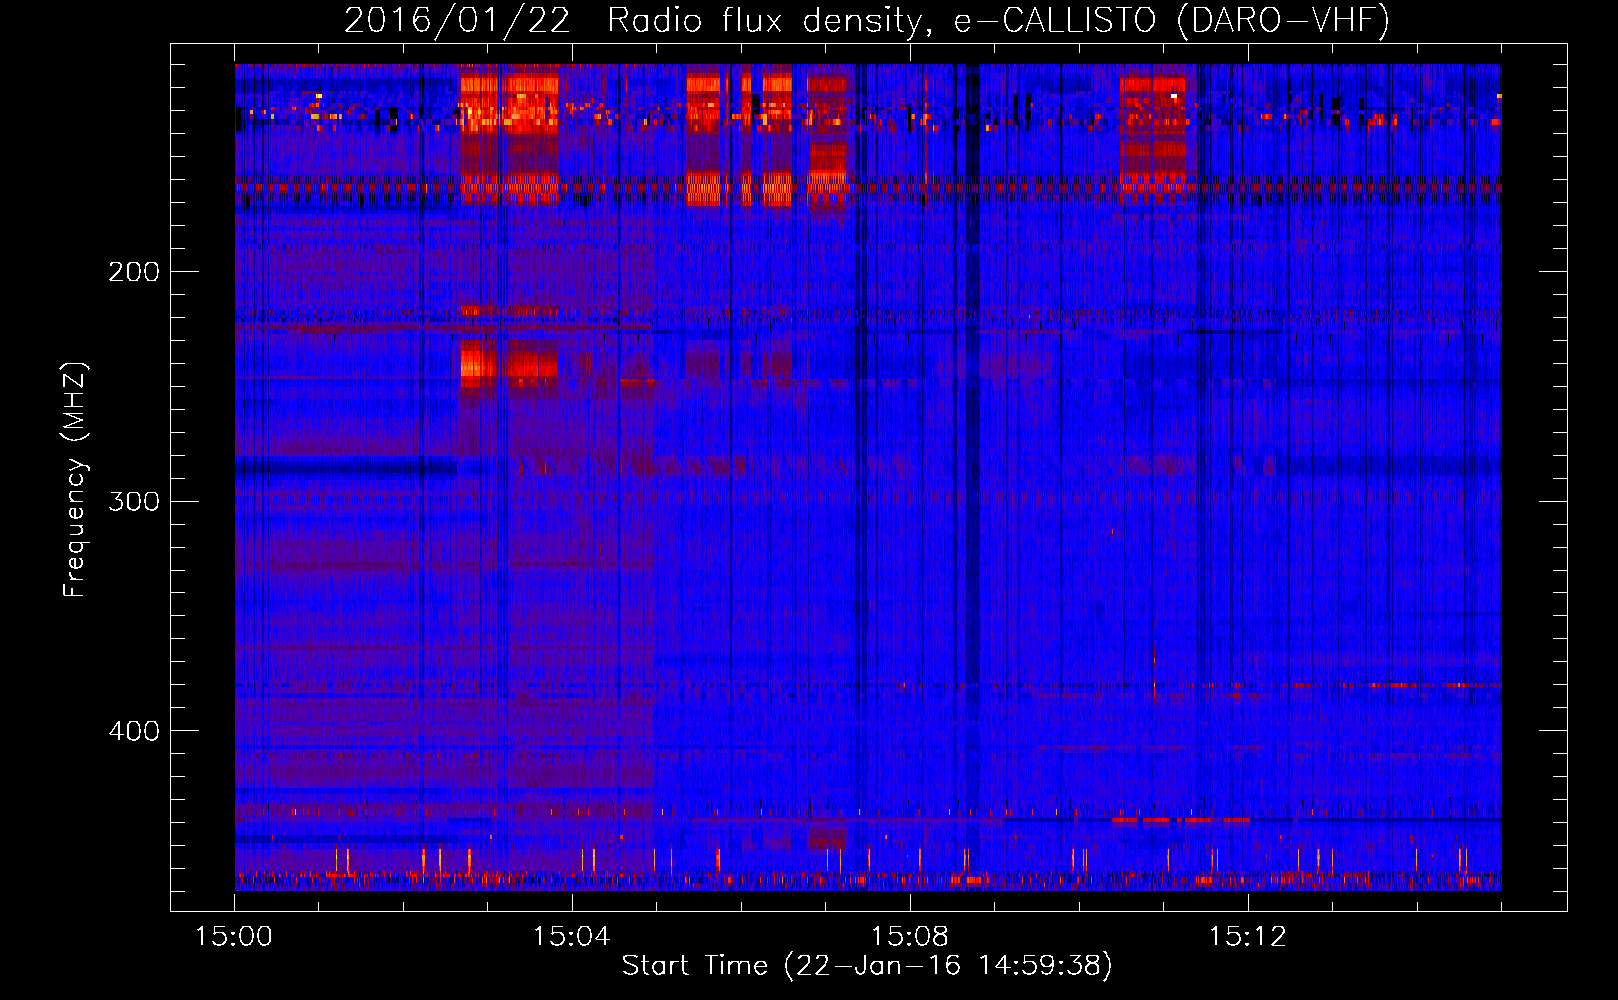The image size is (1618, 1000).
Task: Click the 15:04 time tick label
Action: coord(572,937)
